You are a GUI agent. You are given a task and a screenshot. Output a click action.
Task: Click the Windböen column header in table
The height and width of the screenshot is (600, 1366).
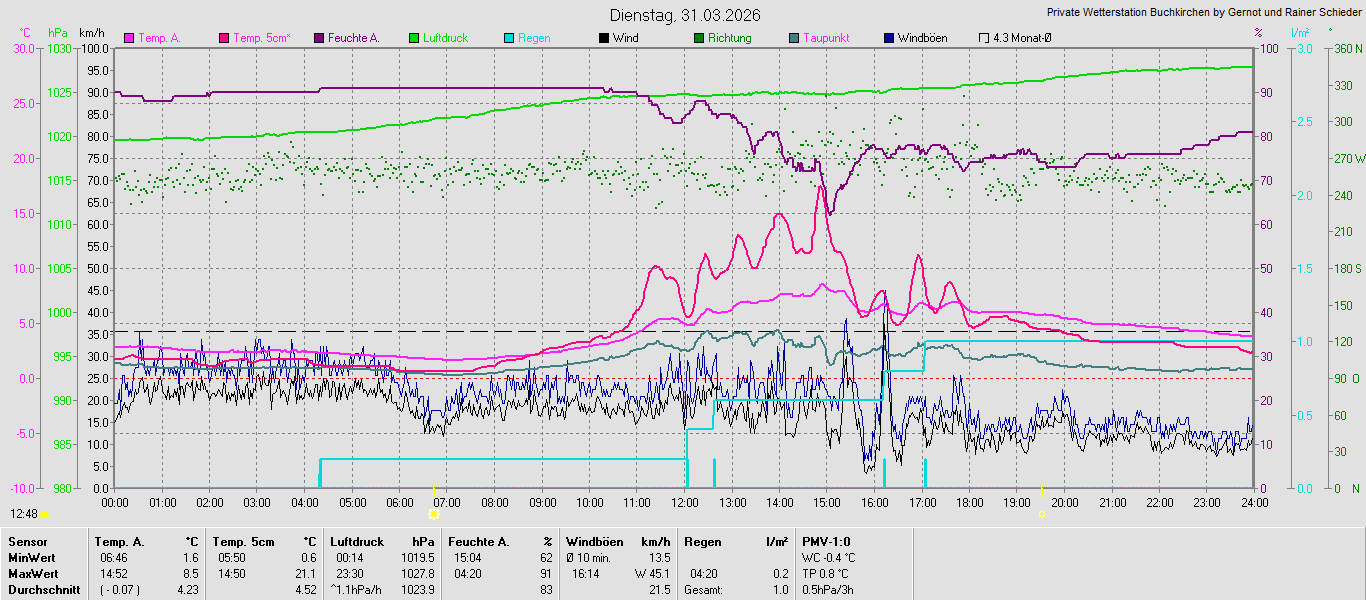[595, 541]
